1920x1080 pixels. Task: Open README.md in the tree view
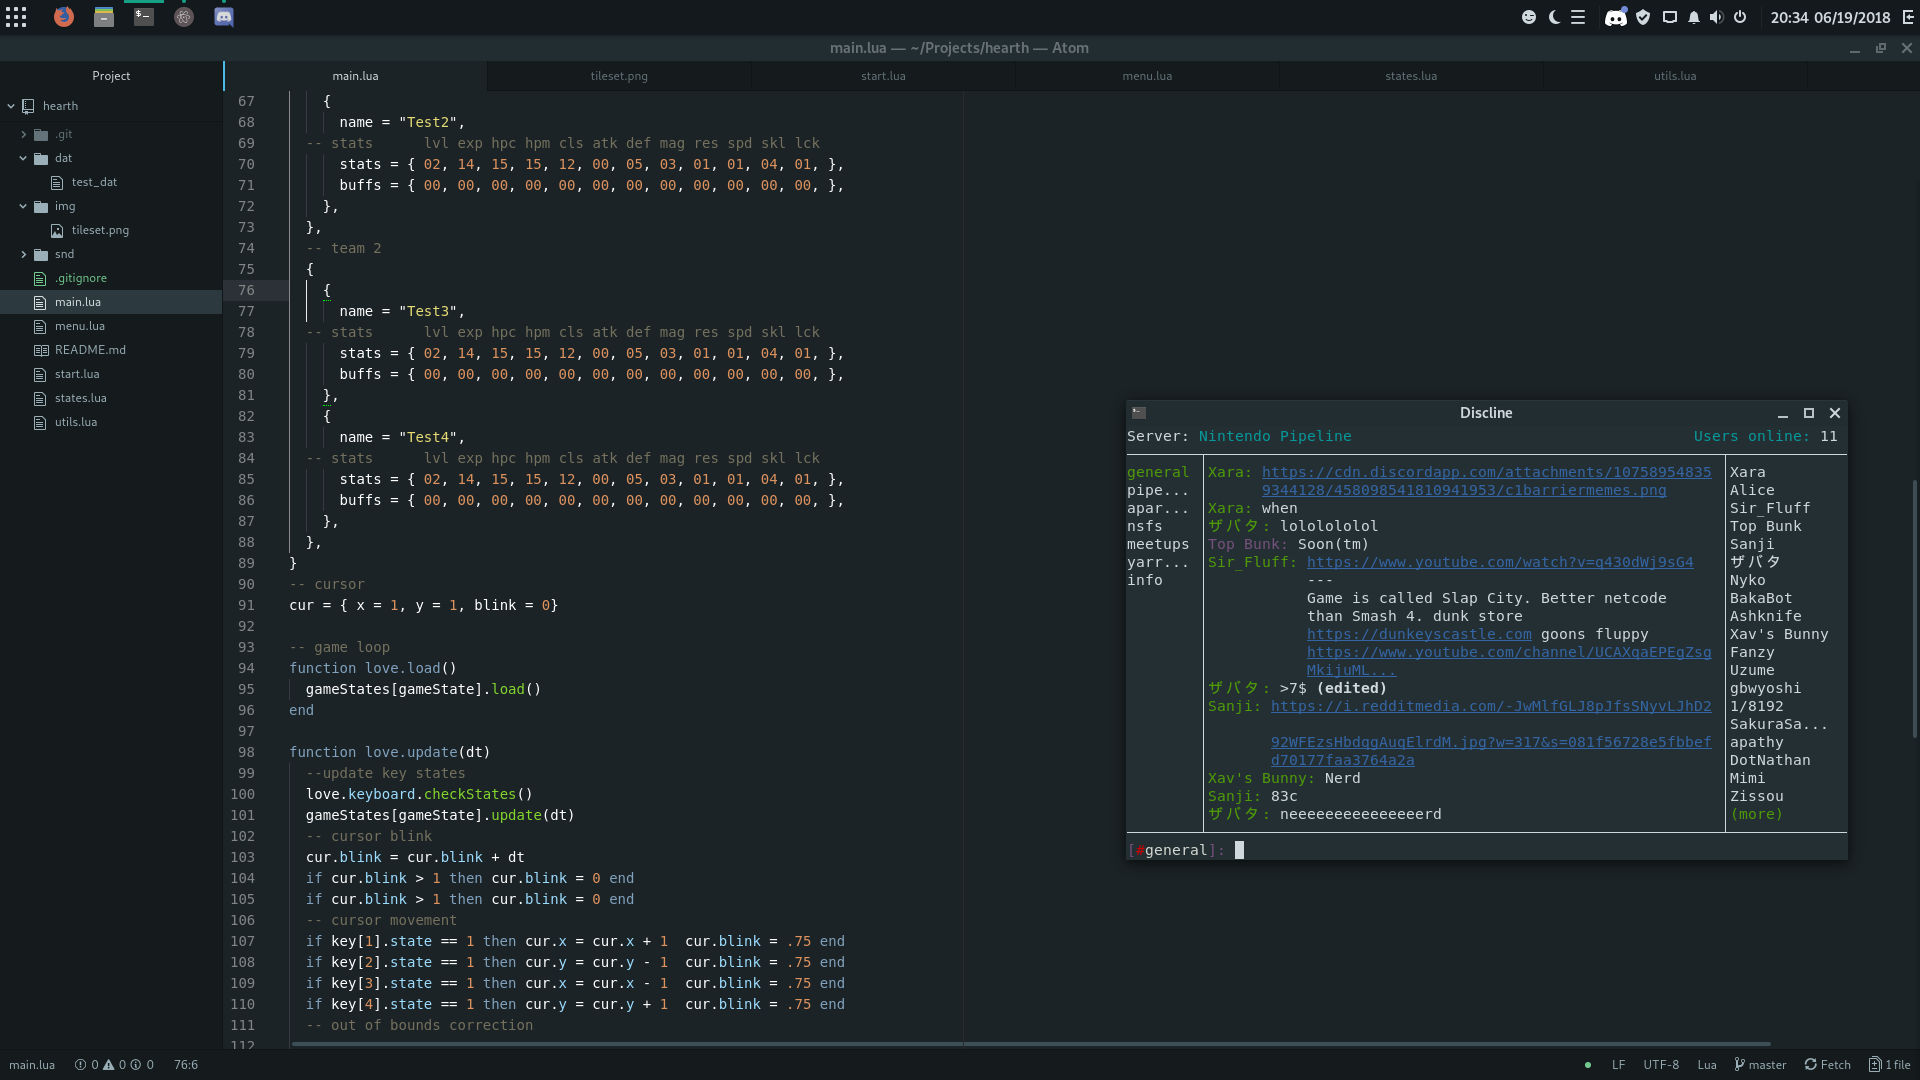point(90,350)
